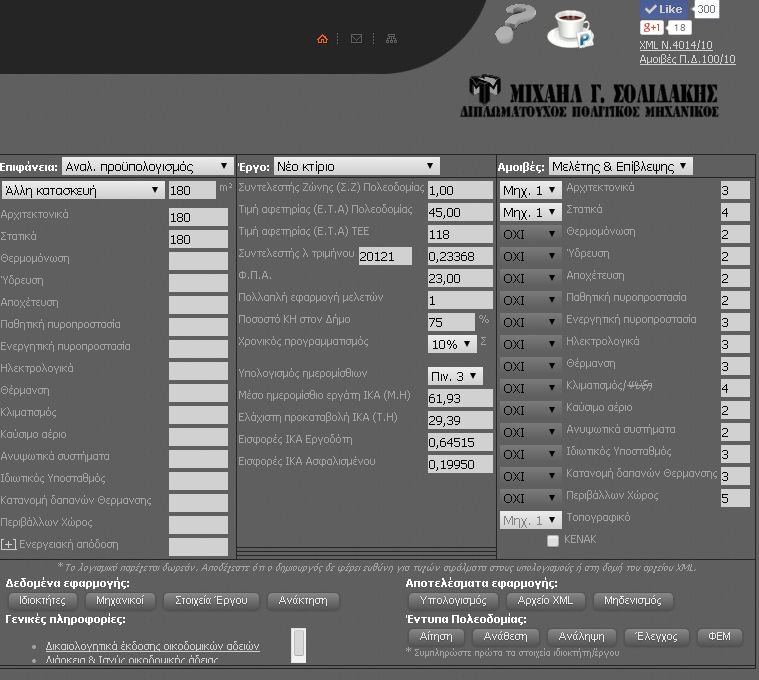Viewport: 759px width, 680px height.
Task: Open the envelope contact icon
Action: 356,39
